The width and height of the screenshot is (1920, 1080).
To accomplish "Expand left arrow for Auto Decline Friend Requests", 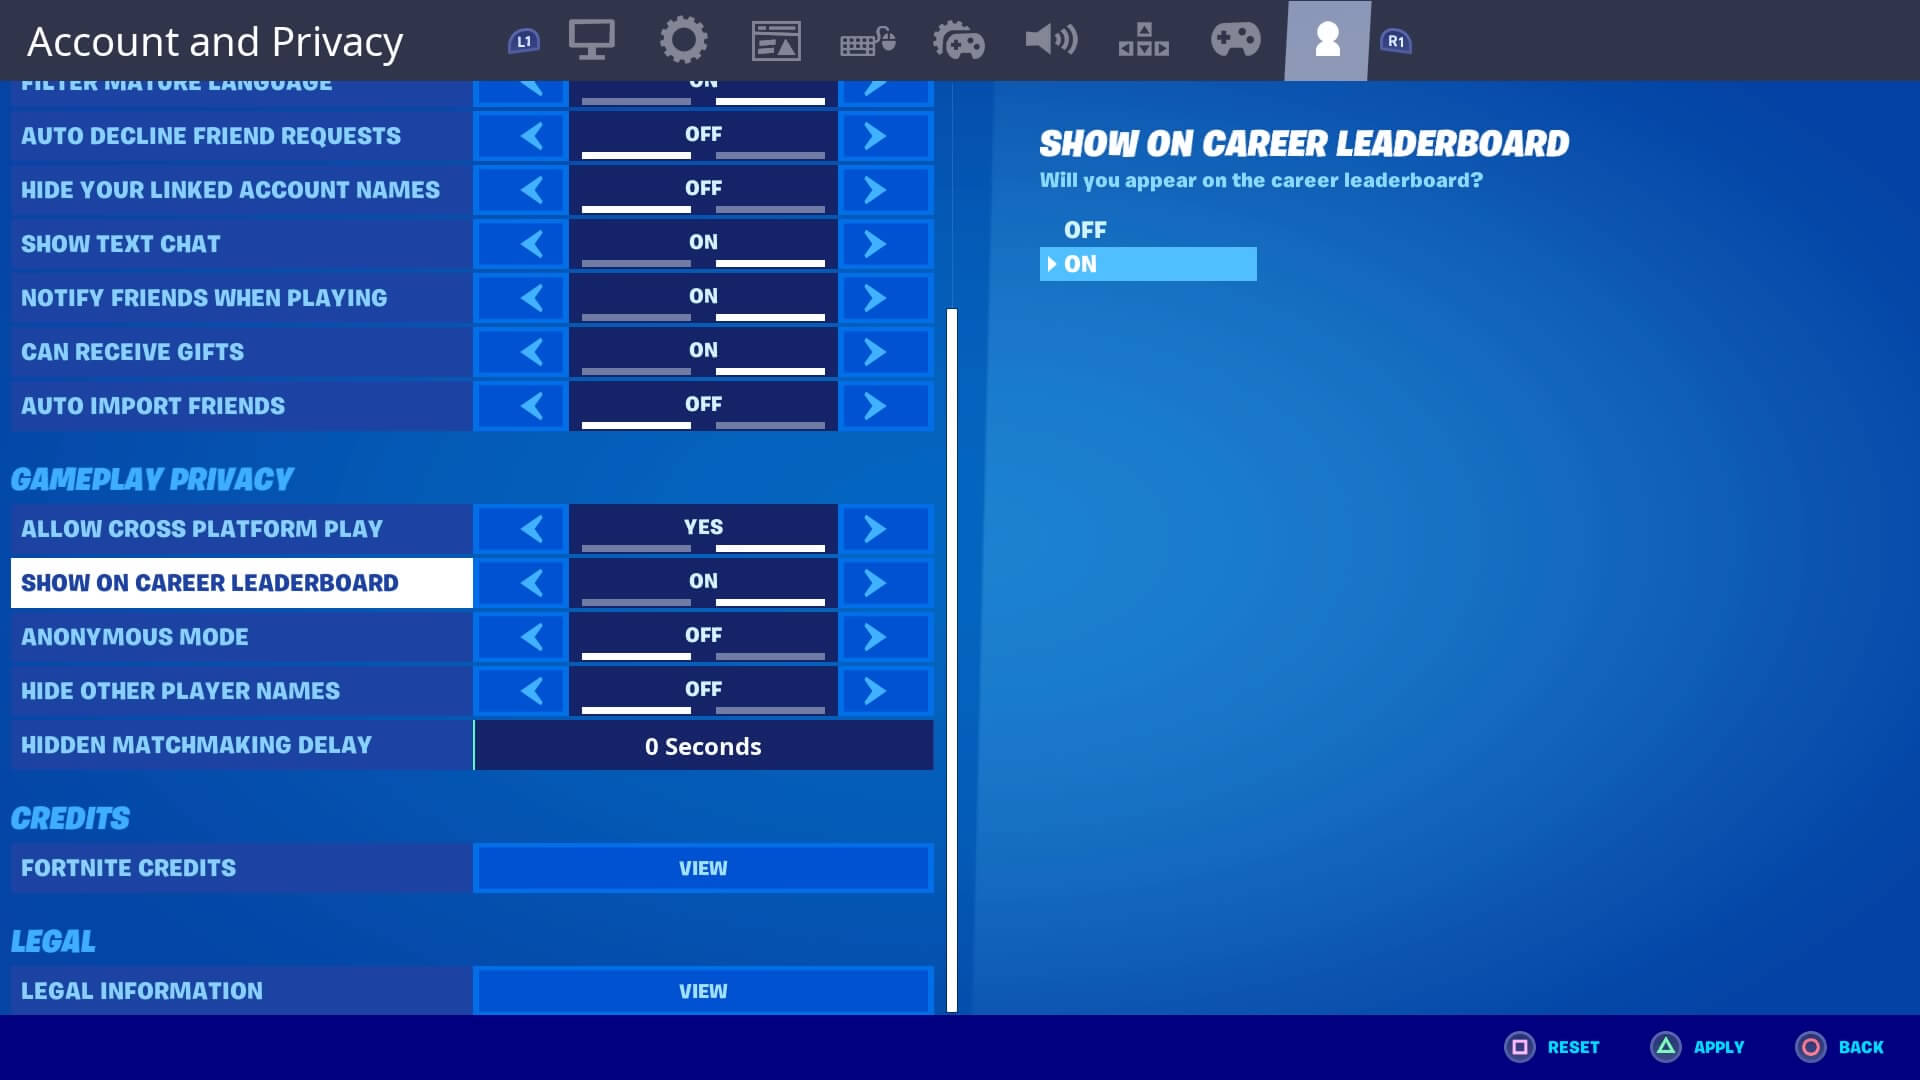I will click(533, 136).
